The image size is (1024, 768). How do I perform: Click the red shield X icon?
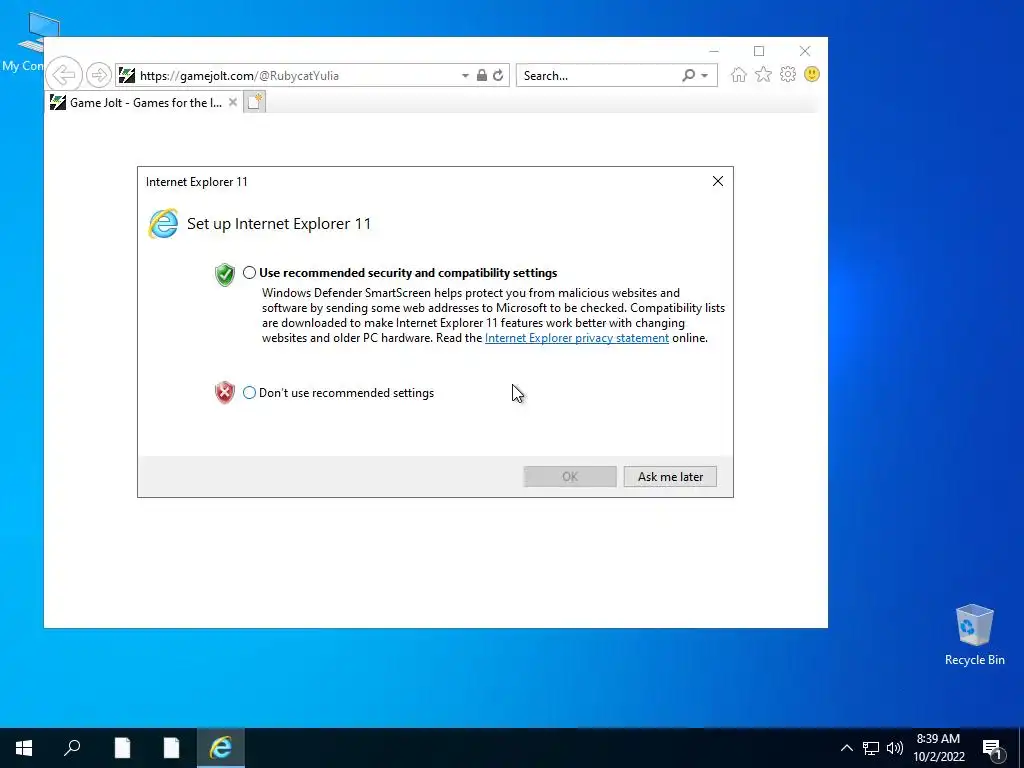click(225, 392)
